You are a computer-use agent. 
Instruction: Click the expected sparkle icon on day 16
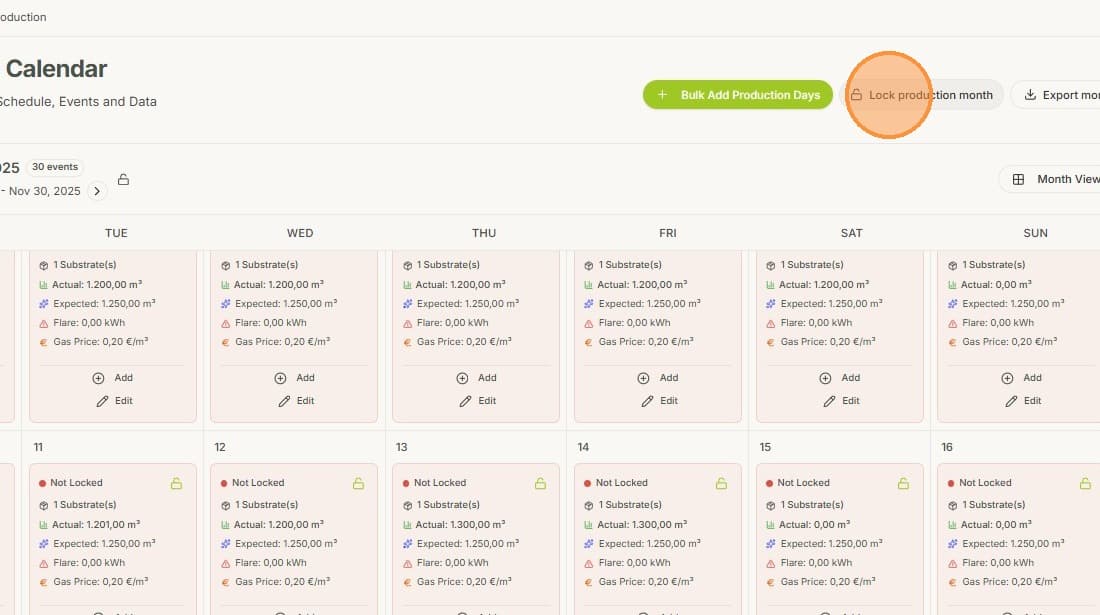[x=952, y=543]
